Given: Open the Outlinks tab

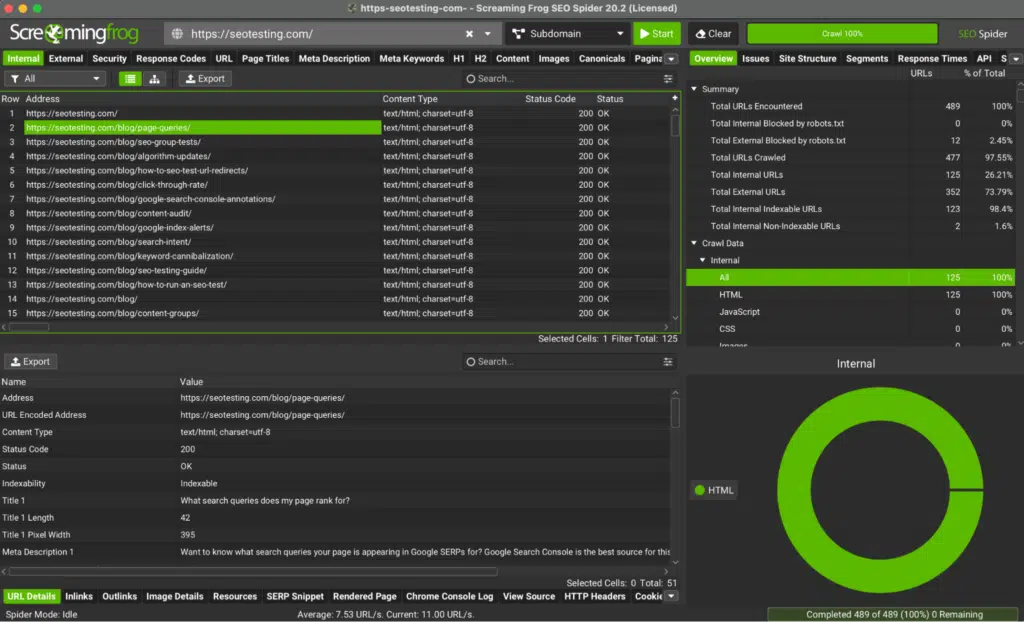Looking at the screenshot, I should [x=120, y=596].
